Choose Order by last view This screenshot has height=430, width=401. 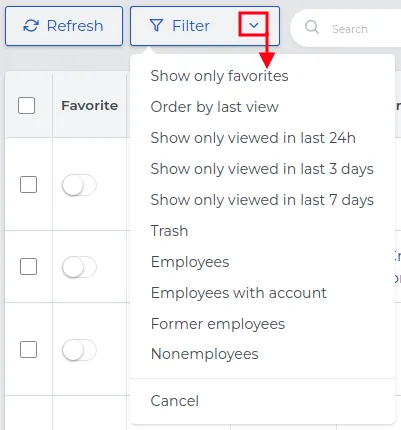pyautogui.click(x=214, y=107)
